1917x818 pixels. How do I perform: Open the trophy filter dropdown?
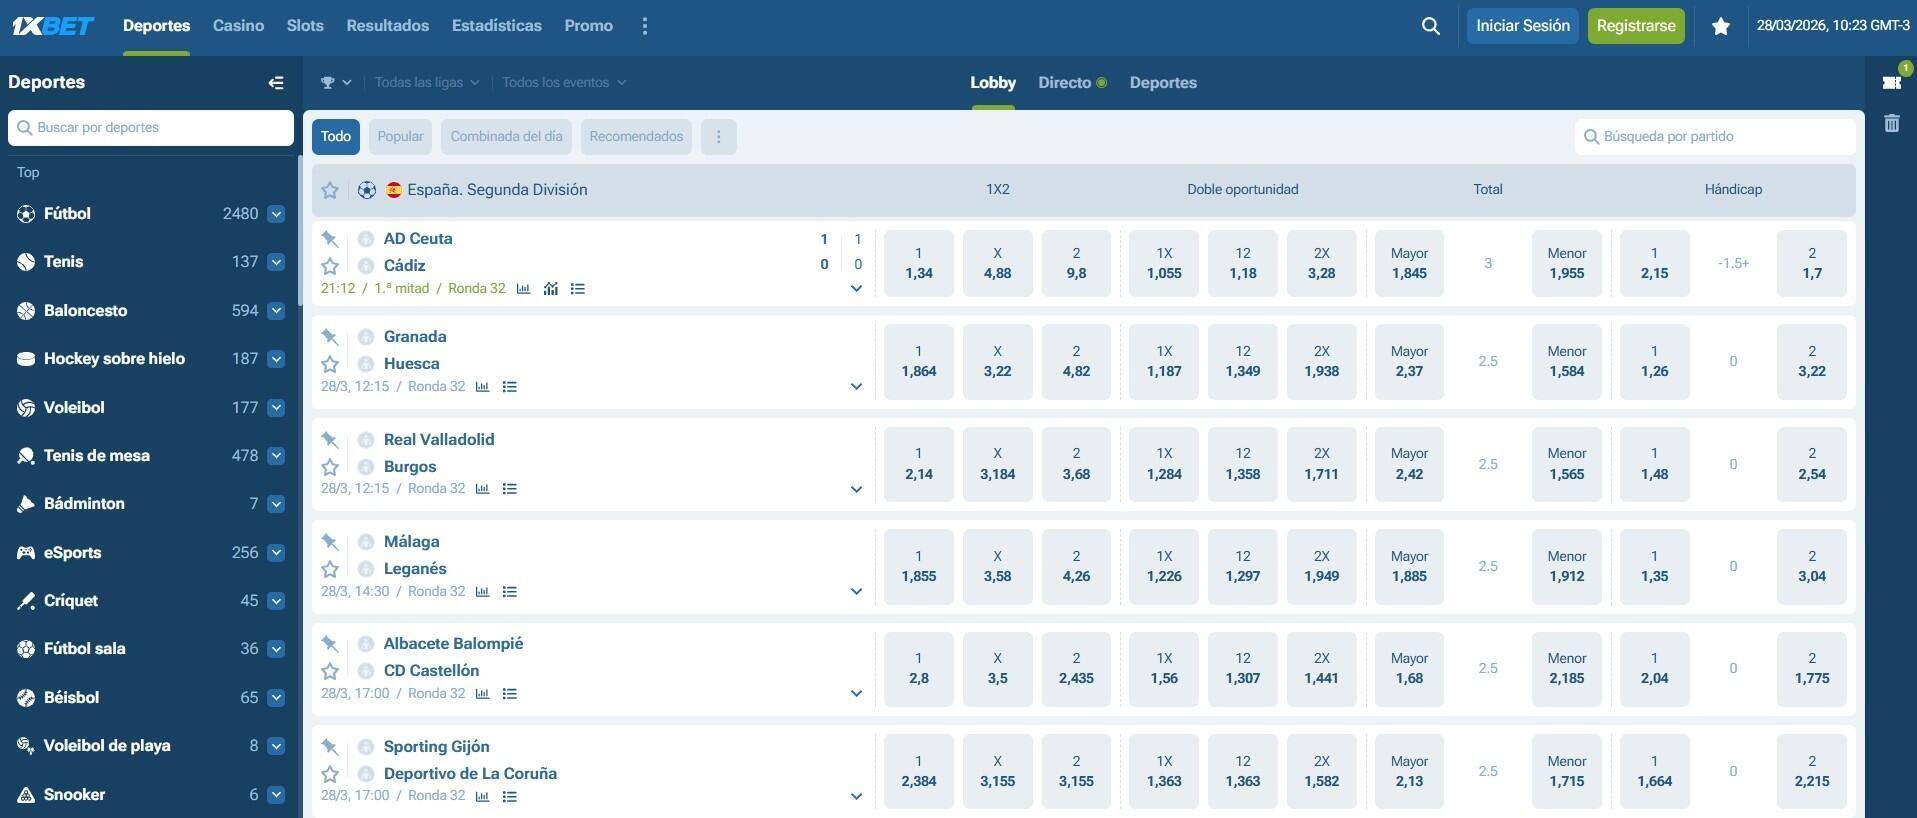[x=335, y=83]
